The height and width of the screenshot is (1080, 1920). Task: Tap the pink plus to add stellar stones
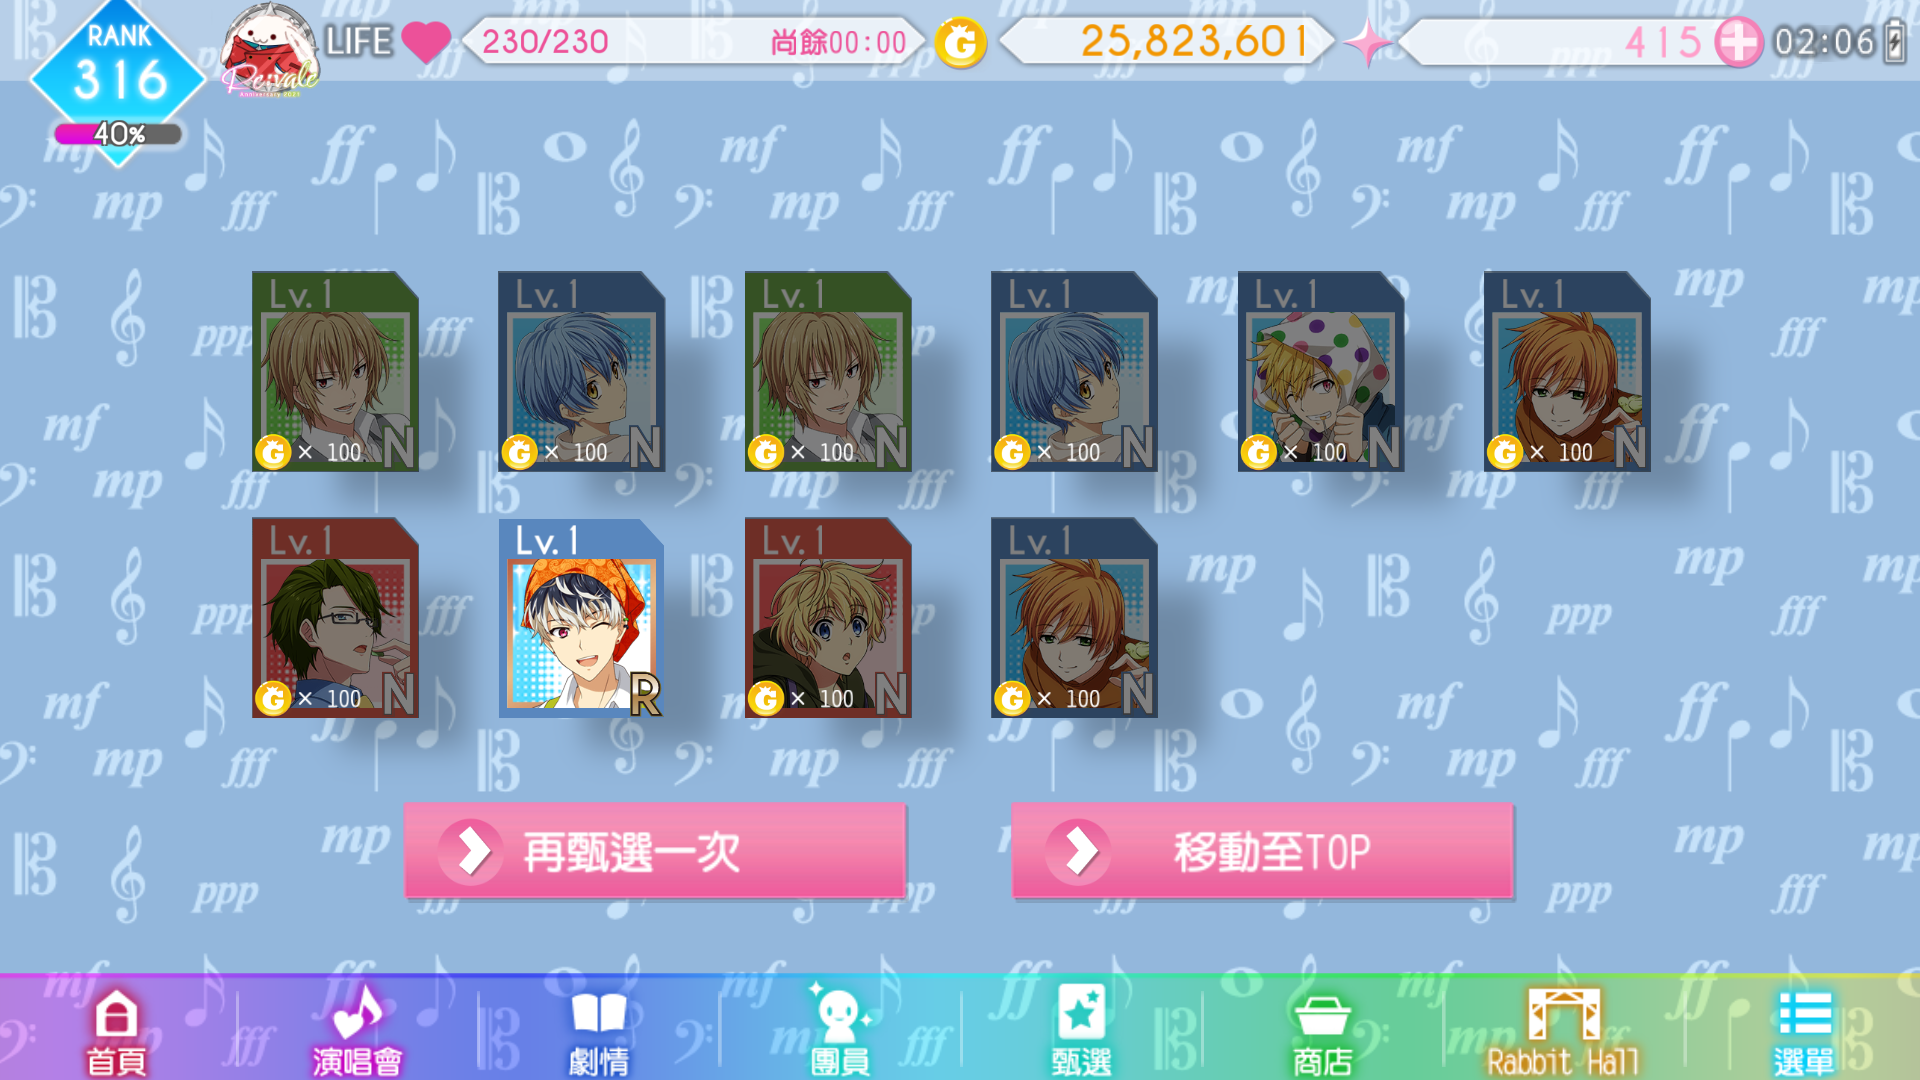pyautogui.click(x=1738, y=43)
